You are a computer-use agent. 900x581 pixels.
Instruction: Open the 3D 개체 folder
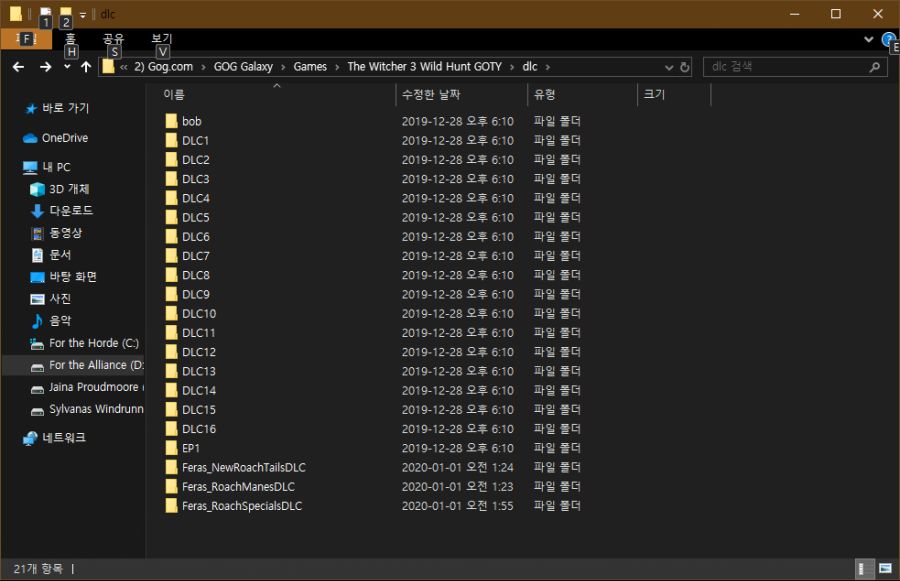point(69,189)
